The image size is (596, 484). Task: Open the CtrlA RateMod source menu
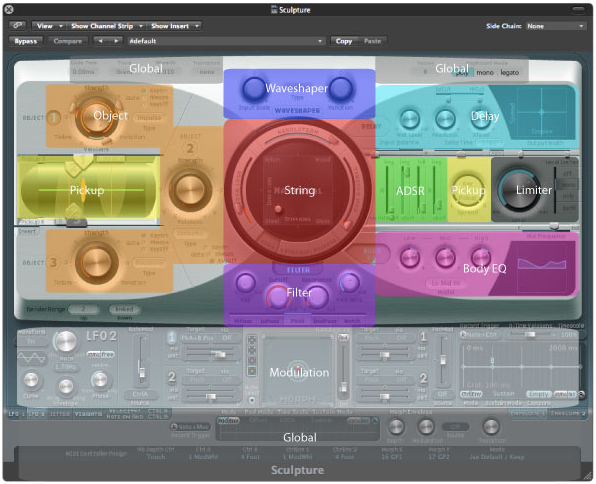tap(140, 394)
